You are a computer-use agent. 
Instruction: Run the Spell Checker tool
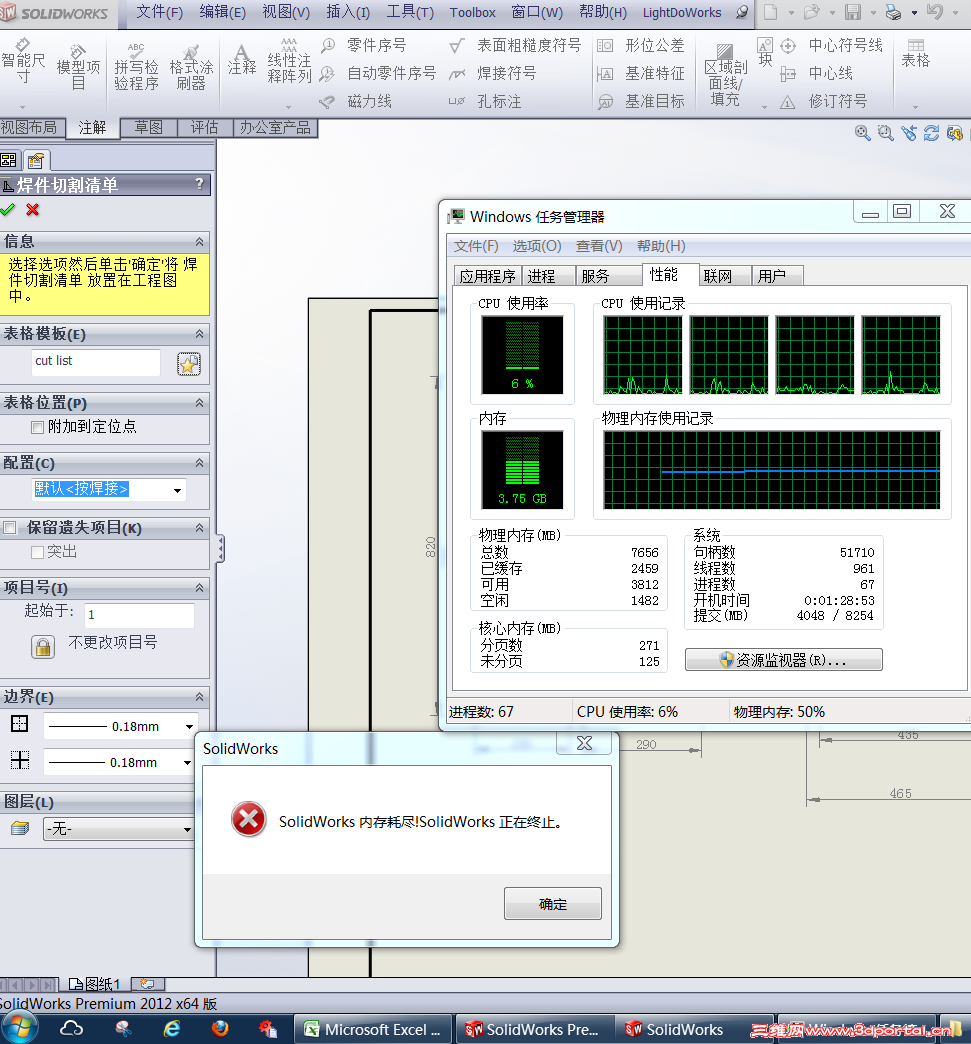(x=136, y=67)
